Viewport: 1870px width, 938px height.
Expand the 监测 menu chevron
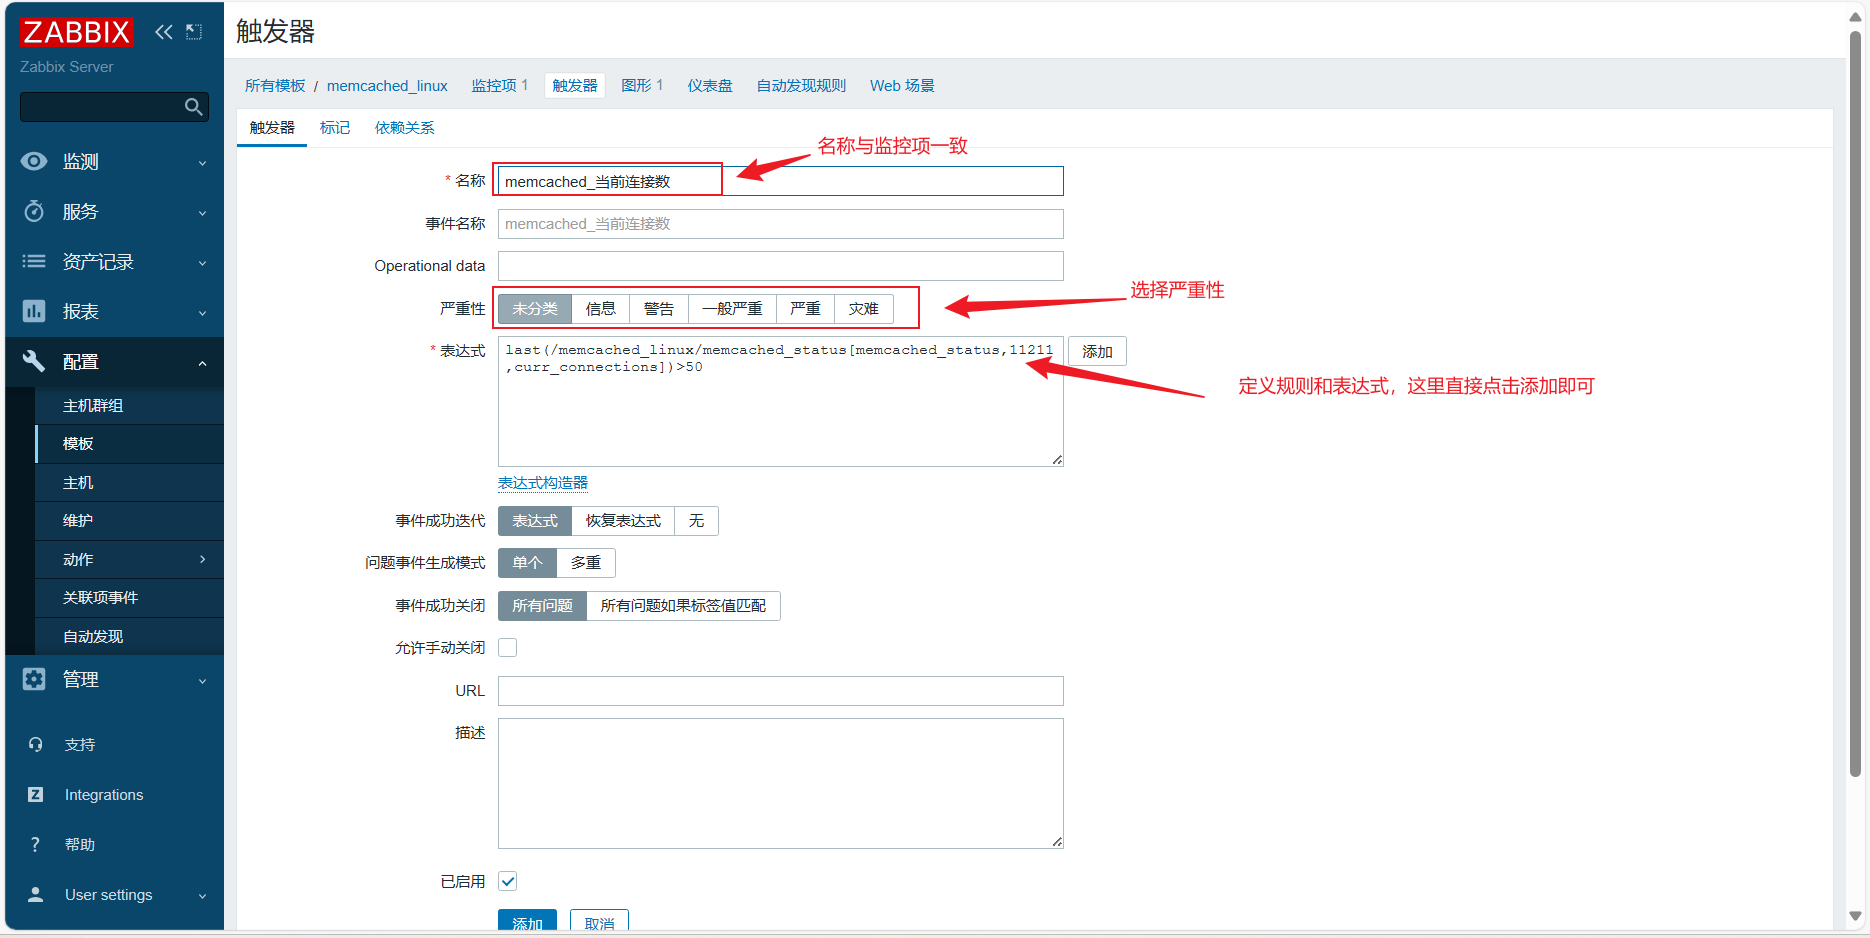(x=202, y=163)
